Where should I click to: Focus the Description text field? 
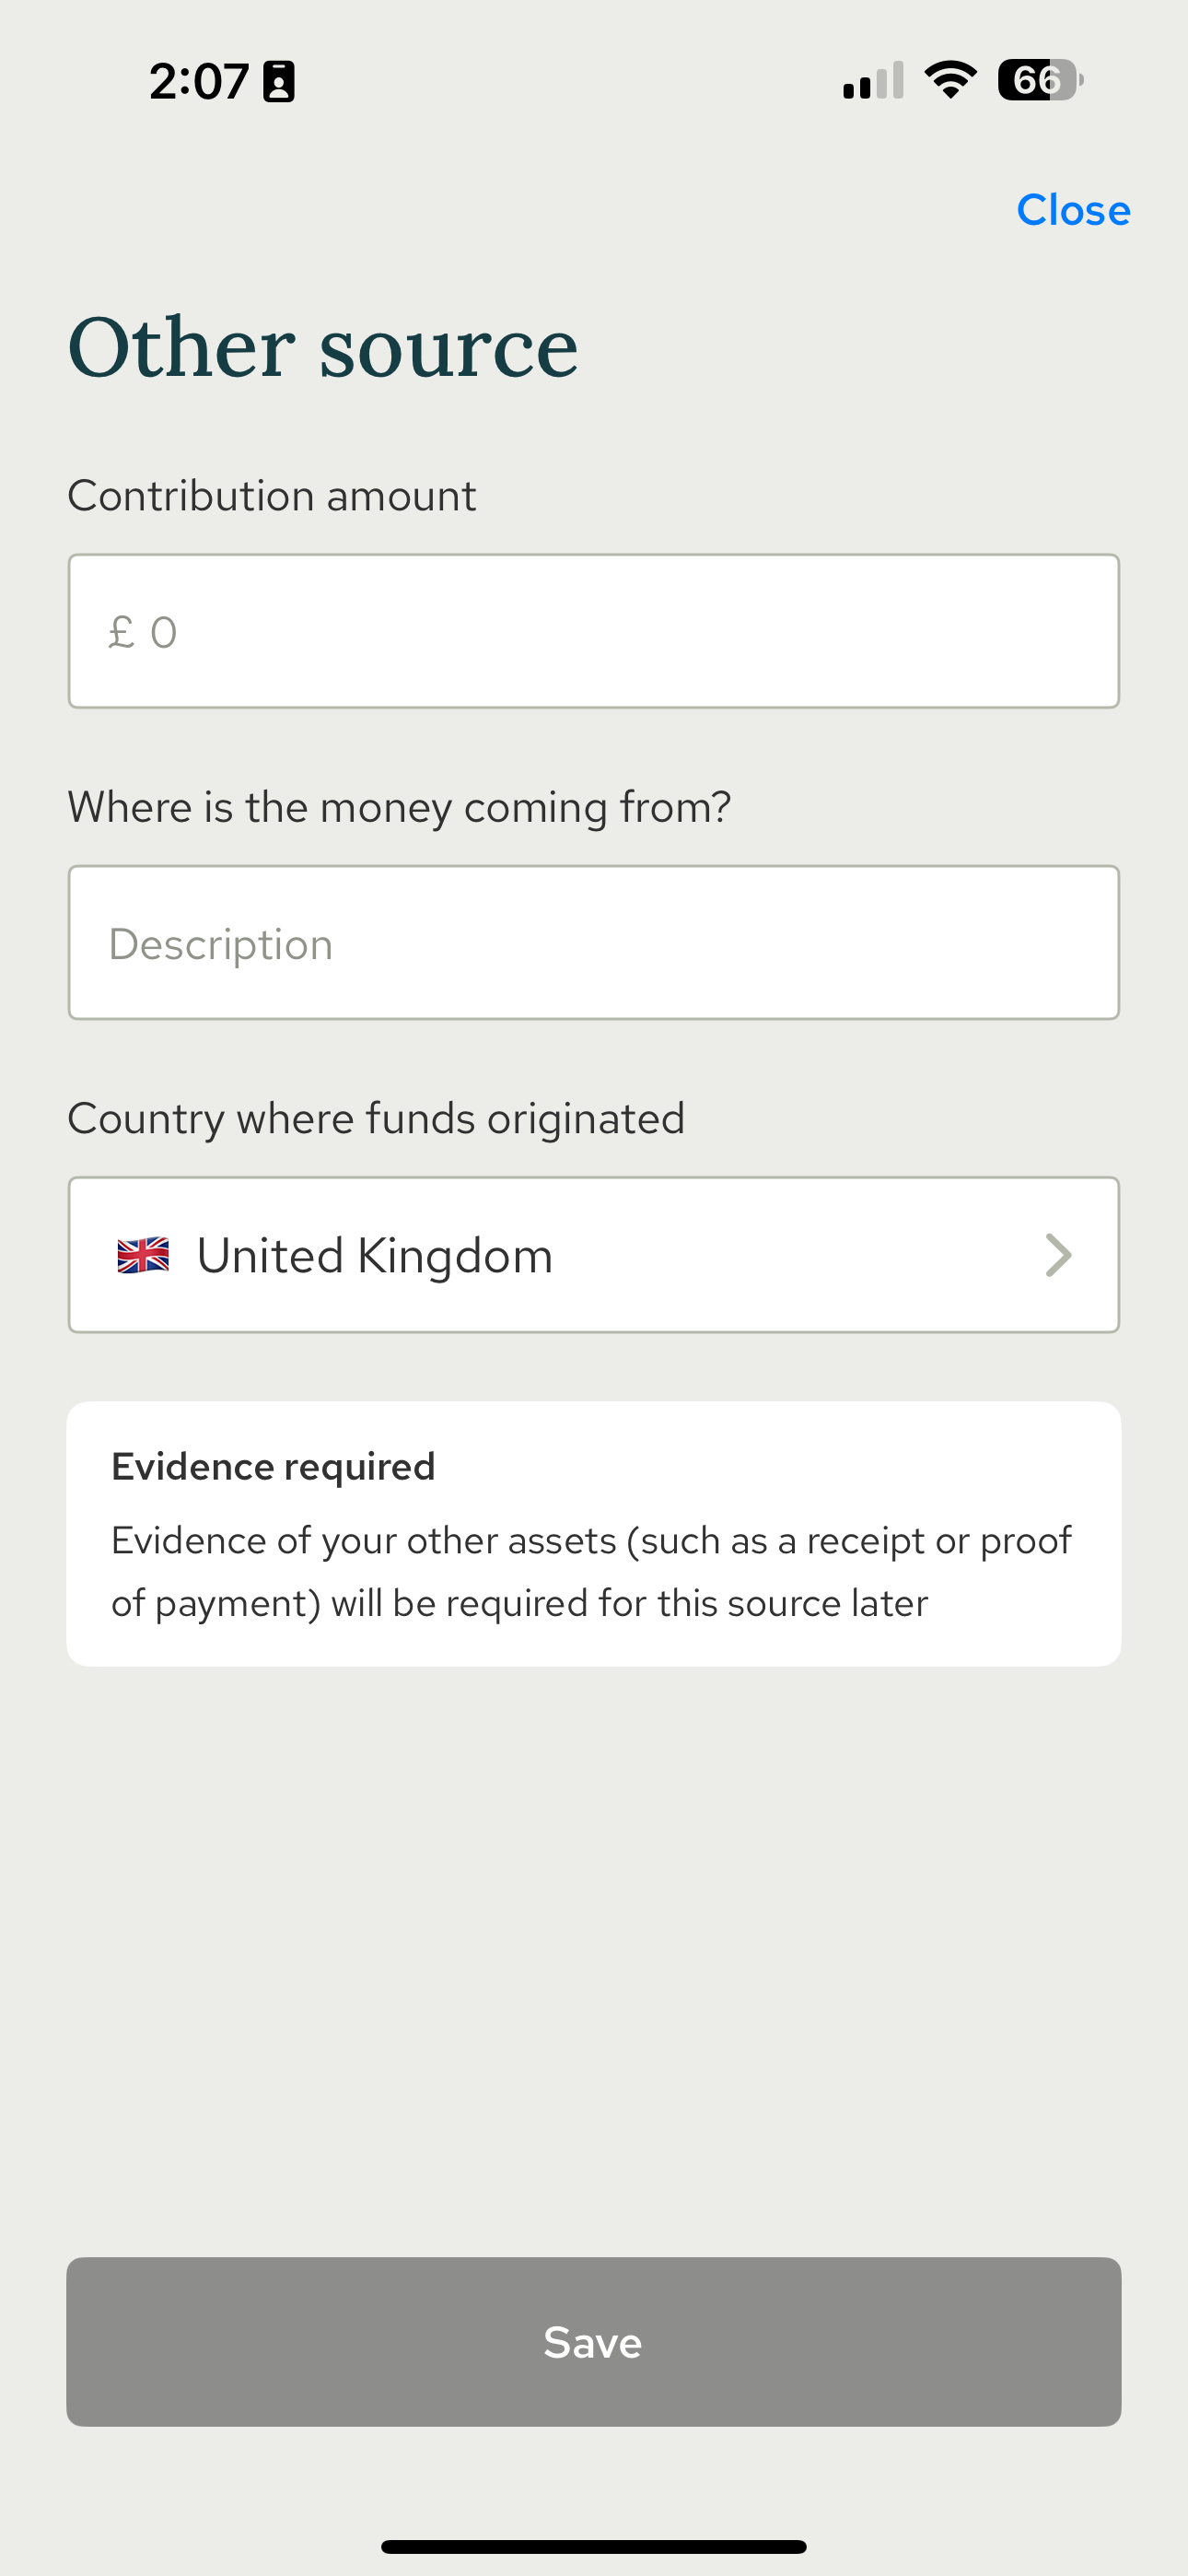pos(594,943)
